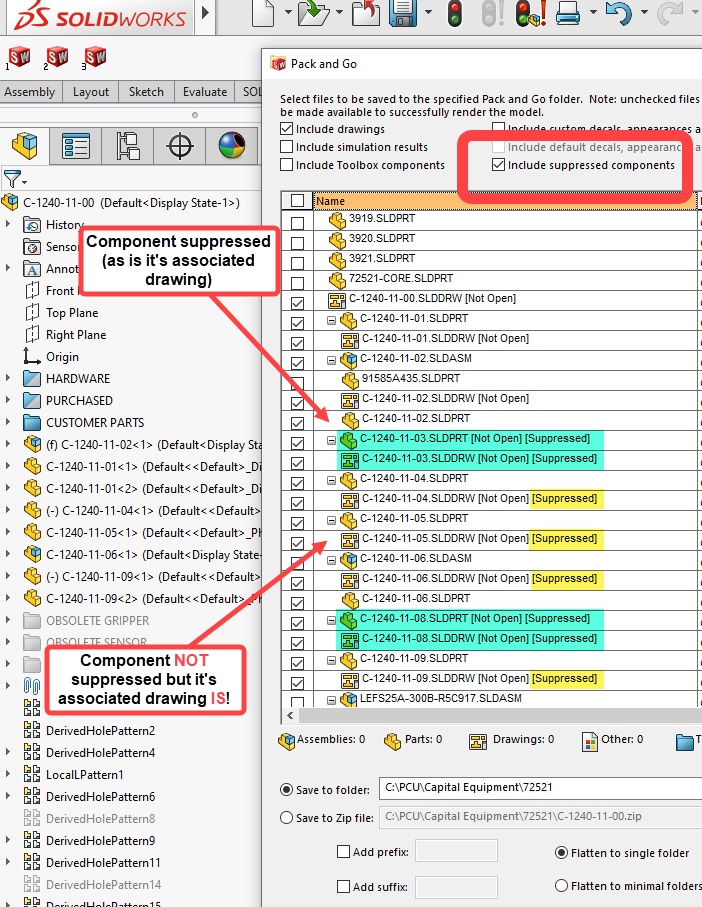Enable Add prefix checkbox
Image resolution: width=702 pixels, height=907 pixels.
coord(343,851)
